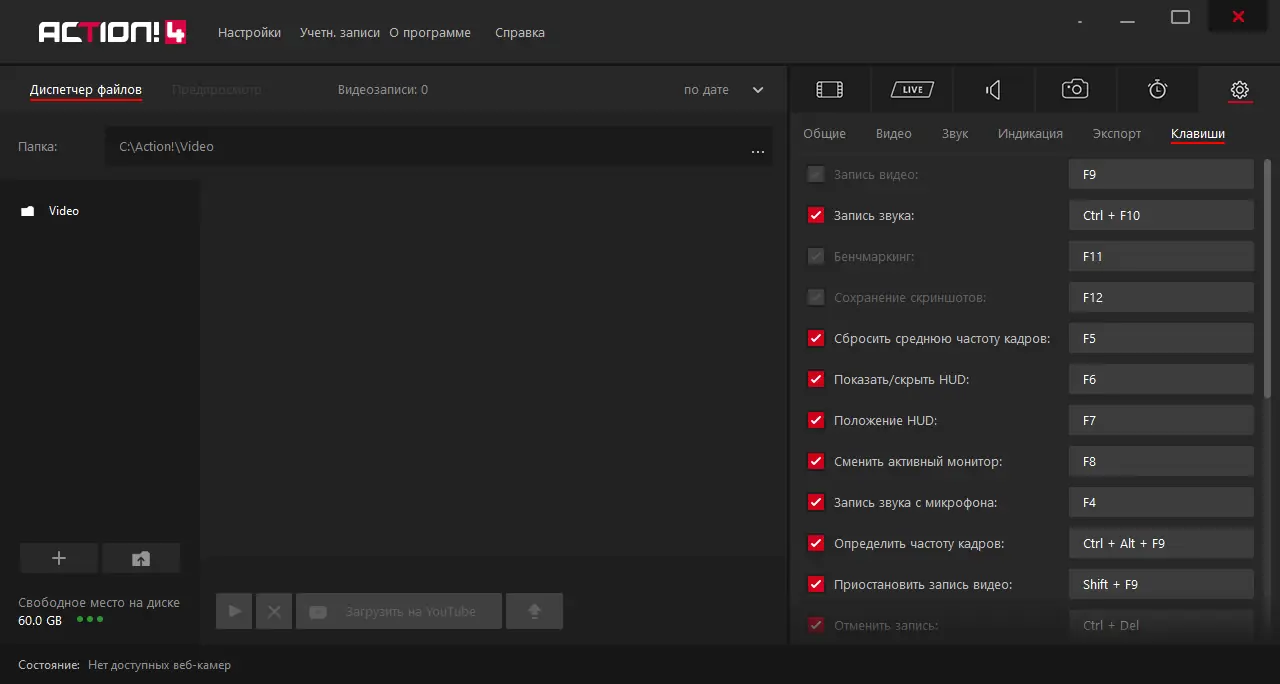This screenshot has width=1280, height=684.
Task: Toggle the Отменить запись checkbox
Action: pos(816,625)
